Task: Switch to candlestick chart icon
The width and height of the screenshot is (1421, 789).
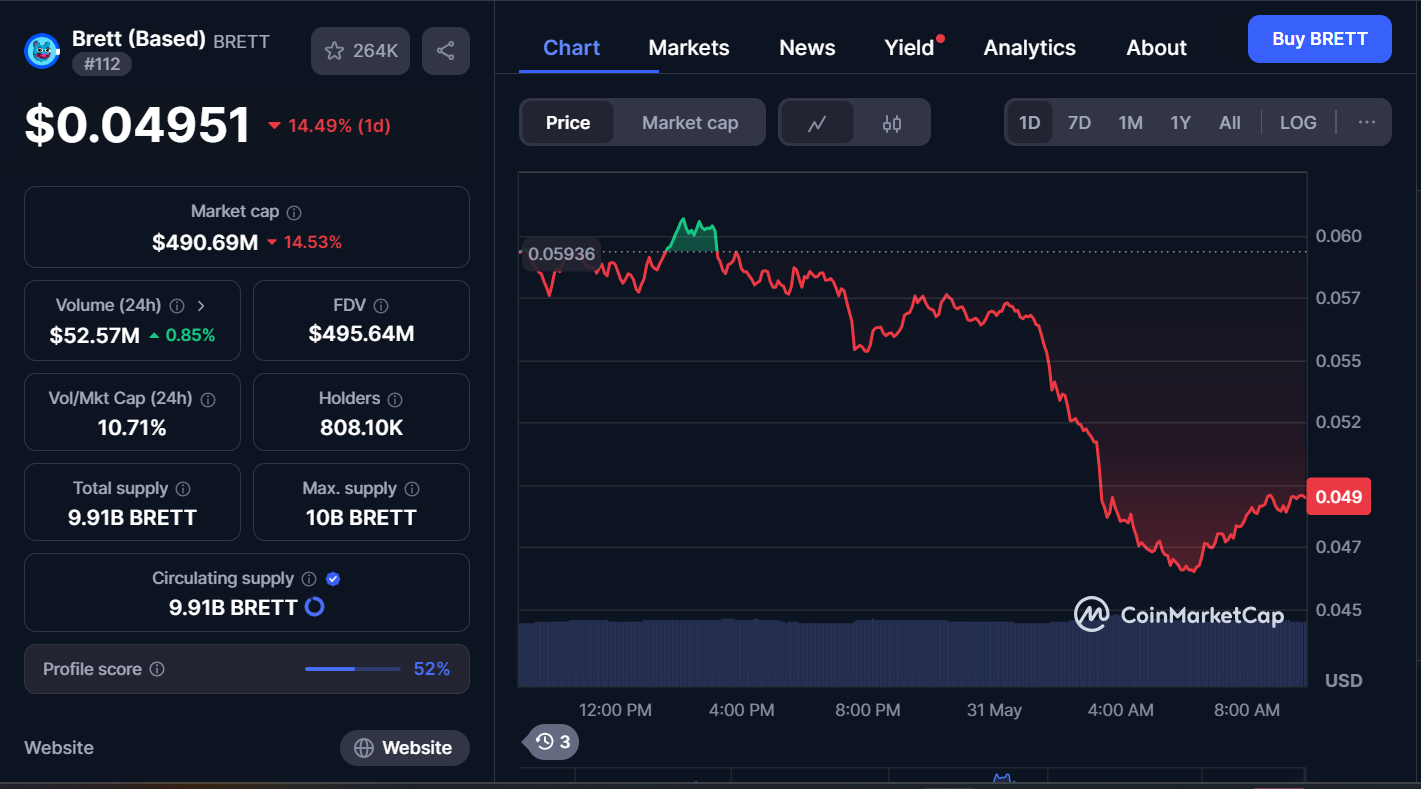Action: pos(892,123)
